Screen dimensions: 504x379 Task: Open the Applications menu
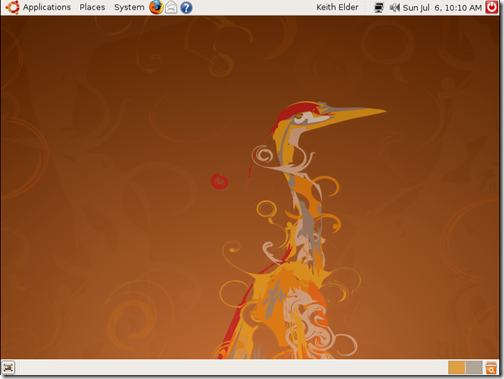(47, 7)
